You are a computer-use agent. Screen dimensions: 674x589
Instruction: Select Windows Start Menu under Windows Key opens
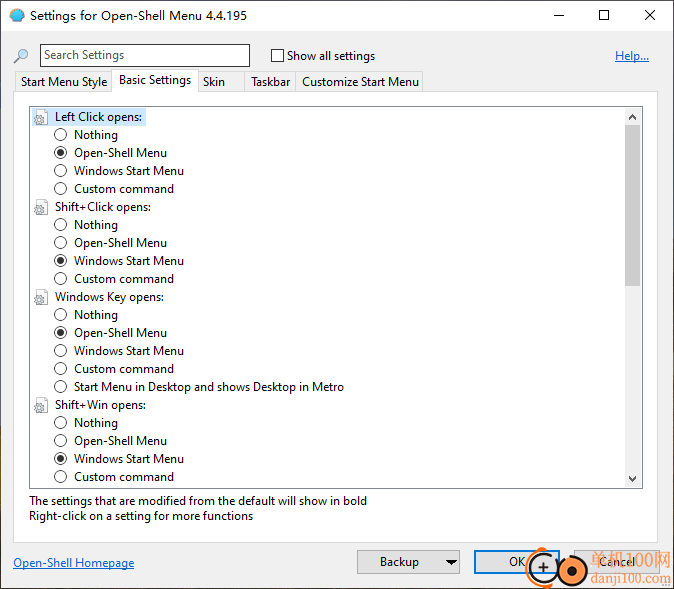coord(61,351)
